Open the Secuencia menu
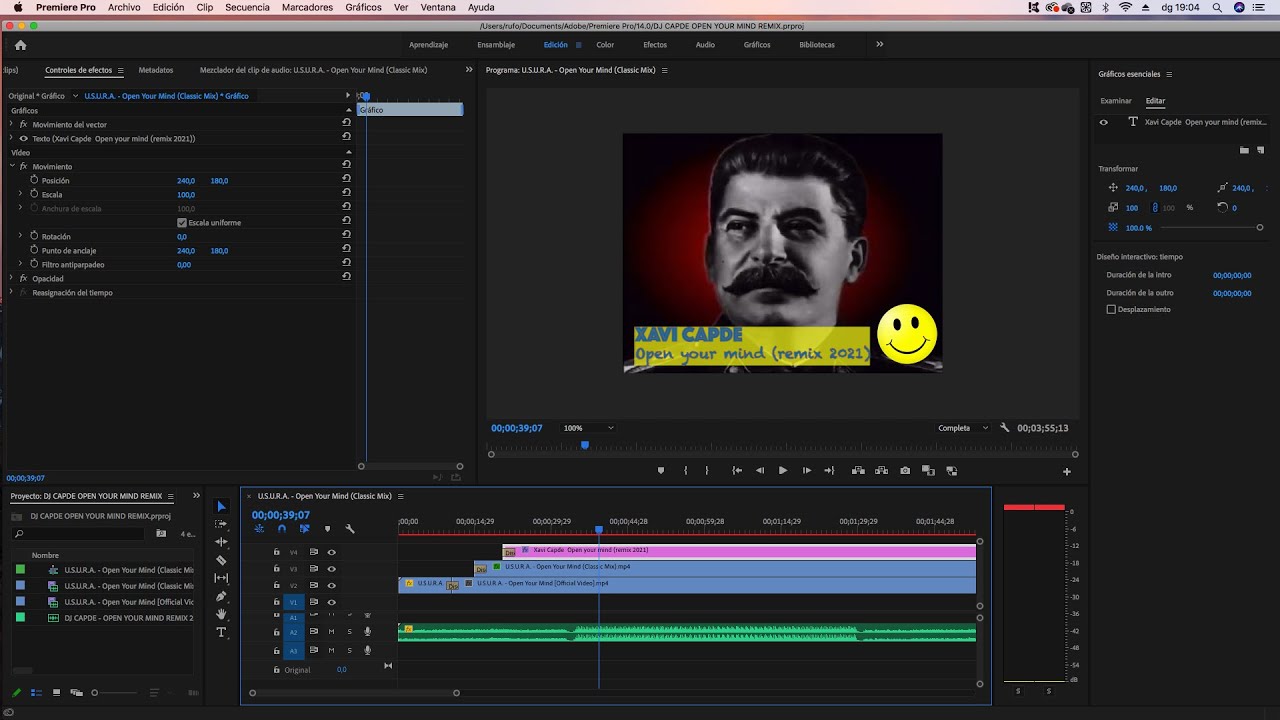 pyautogui.click(x=247, y=7)
